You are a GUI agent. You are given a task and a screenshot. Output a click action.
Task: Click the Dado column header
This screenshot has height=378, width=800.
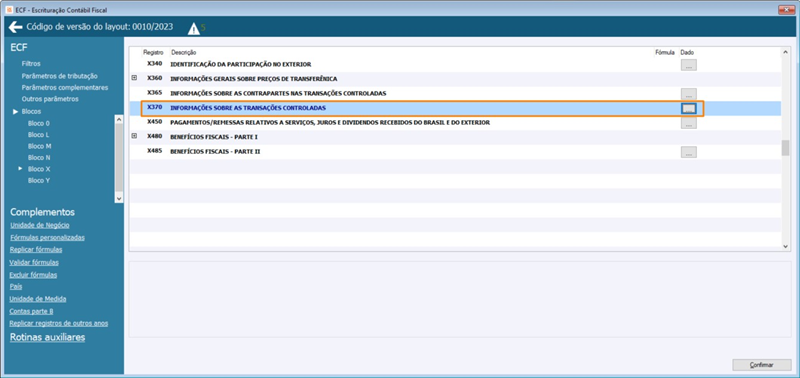[687, 53]
